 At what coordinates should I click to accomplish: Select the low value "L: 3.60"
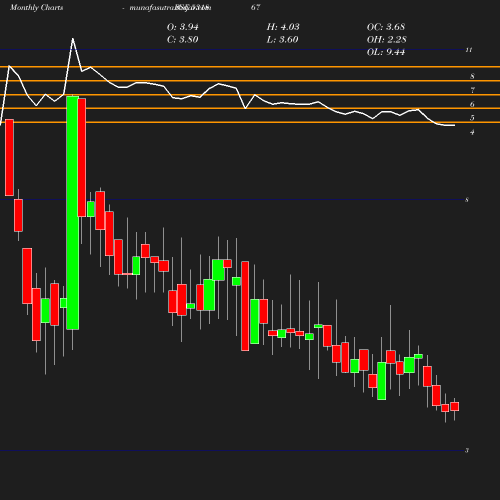tap(283, 40)
